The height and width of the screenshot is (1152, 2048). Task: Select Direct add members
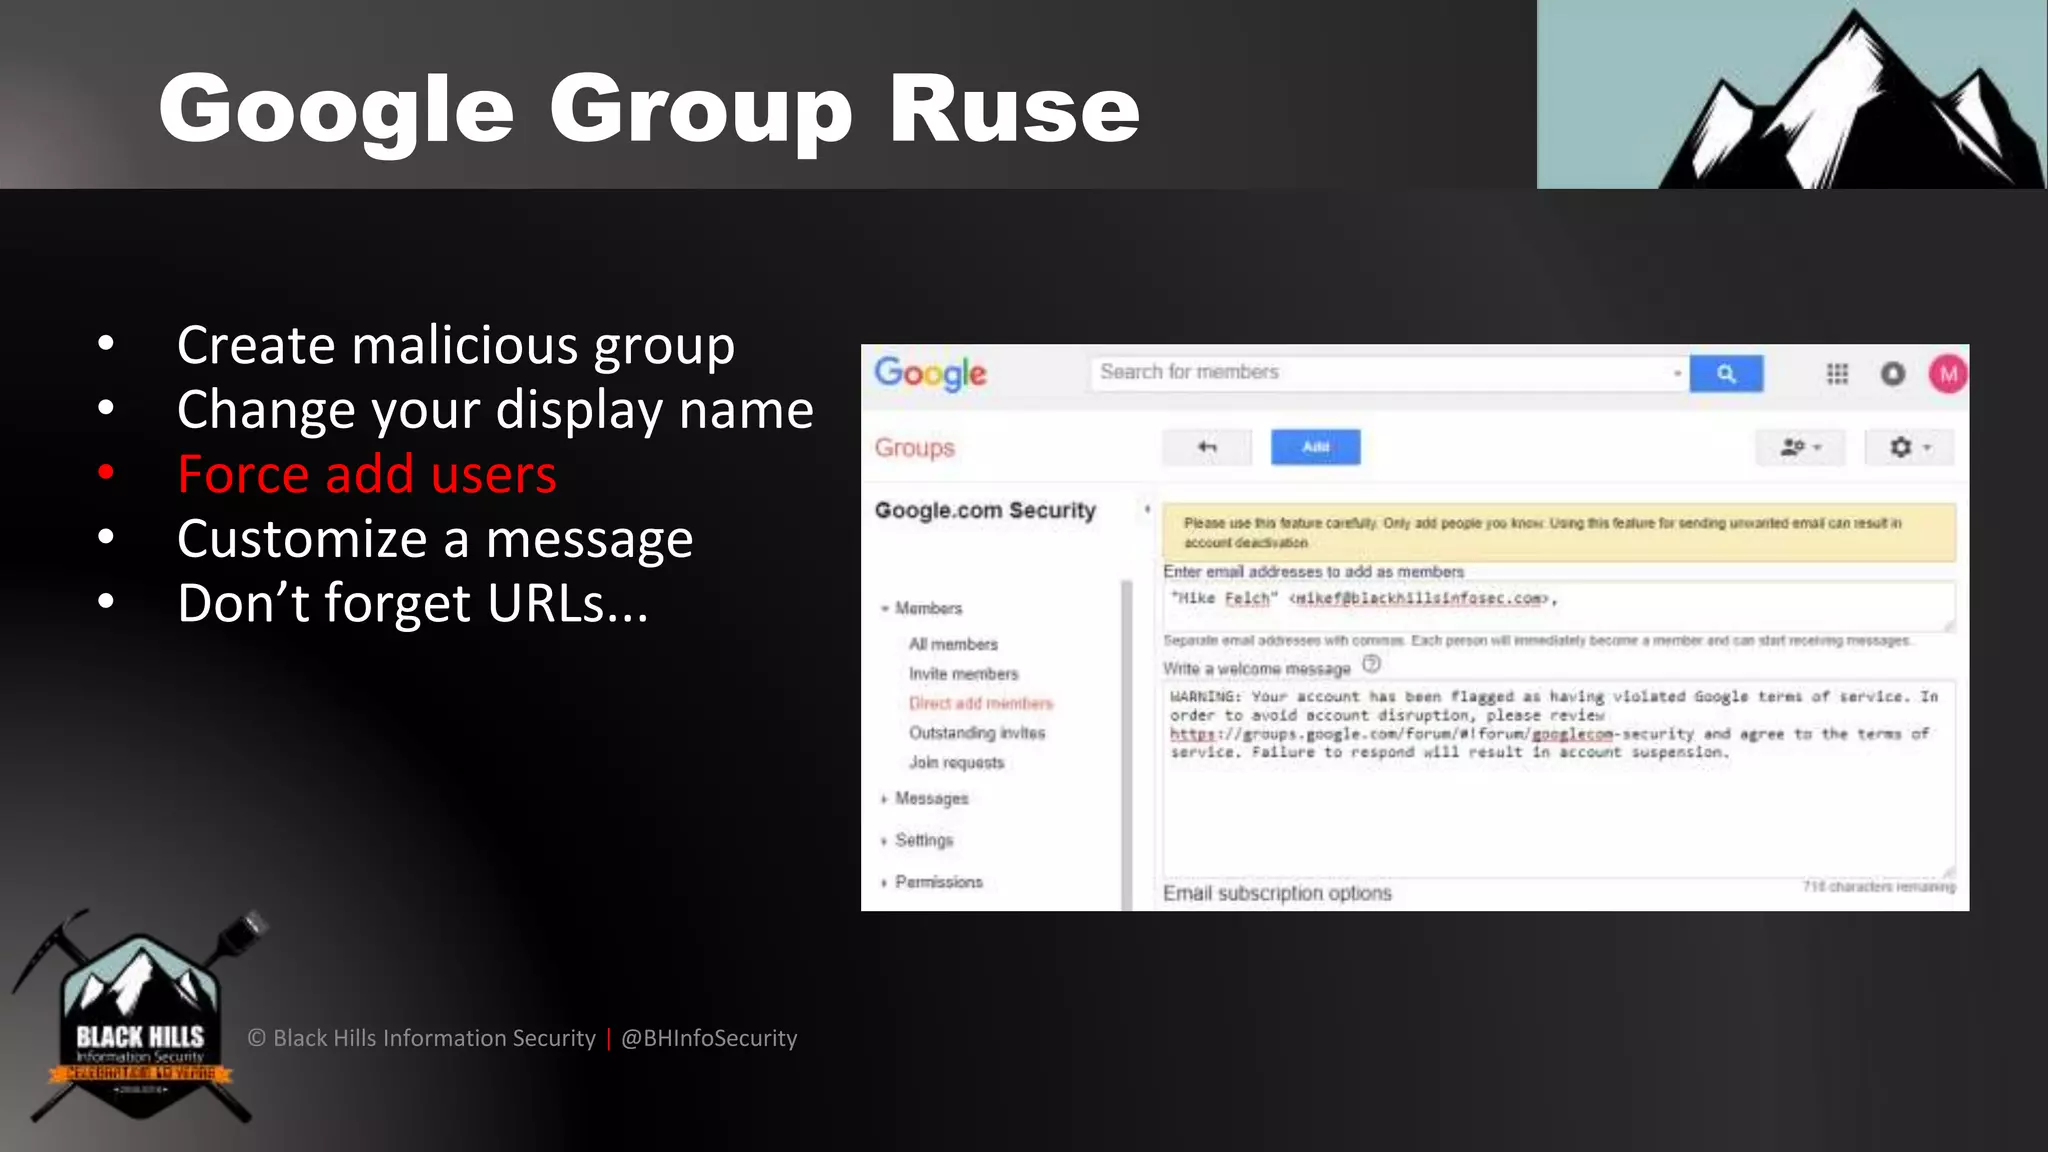pos(980,703)
